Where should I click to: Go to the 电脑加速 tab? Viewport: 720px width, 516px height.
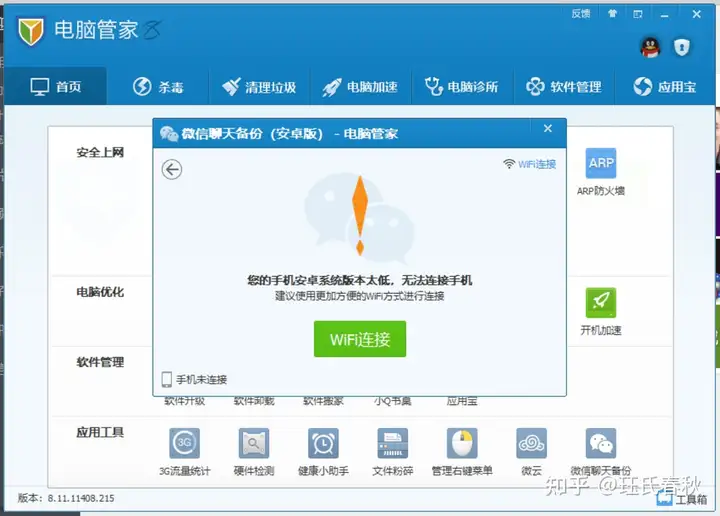click(x=360, y=86)
